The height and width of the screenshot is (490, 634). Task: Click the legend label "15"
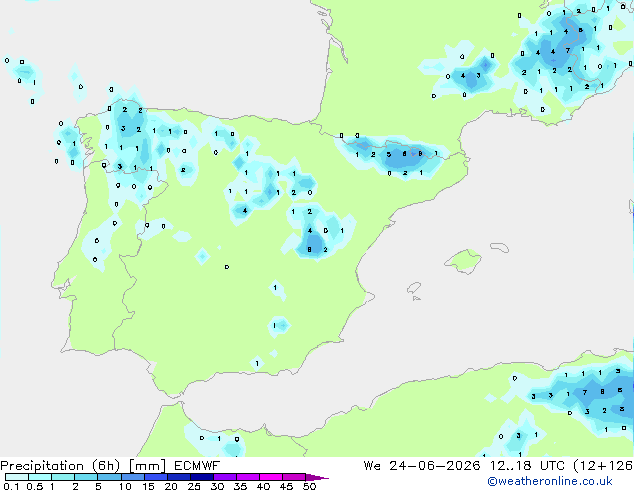[x=148, y=486]
